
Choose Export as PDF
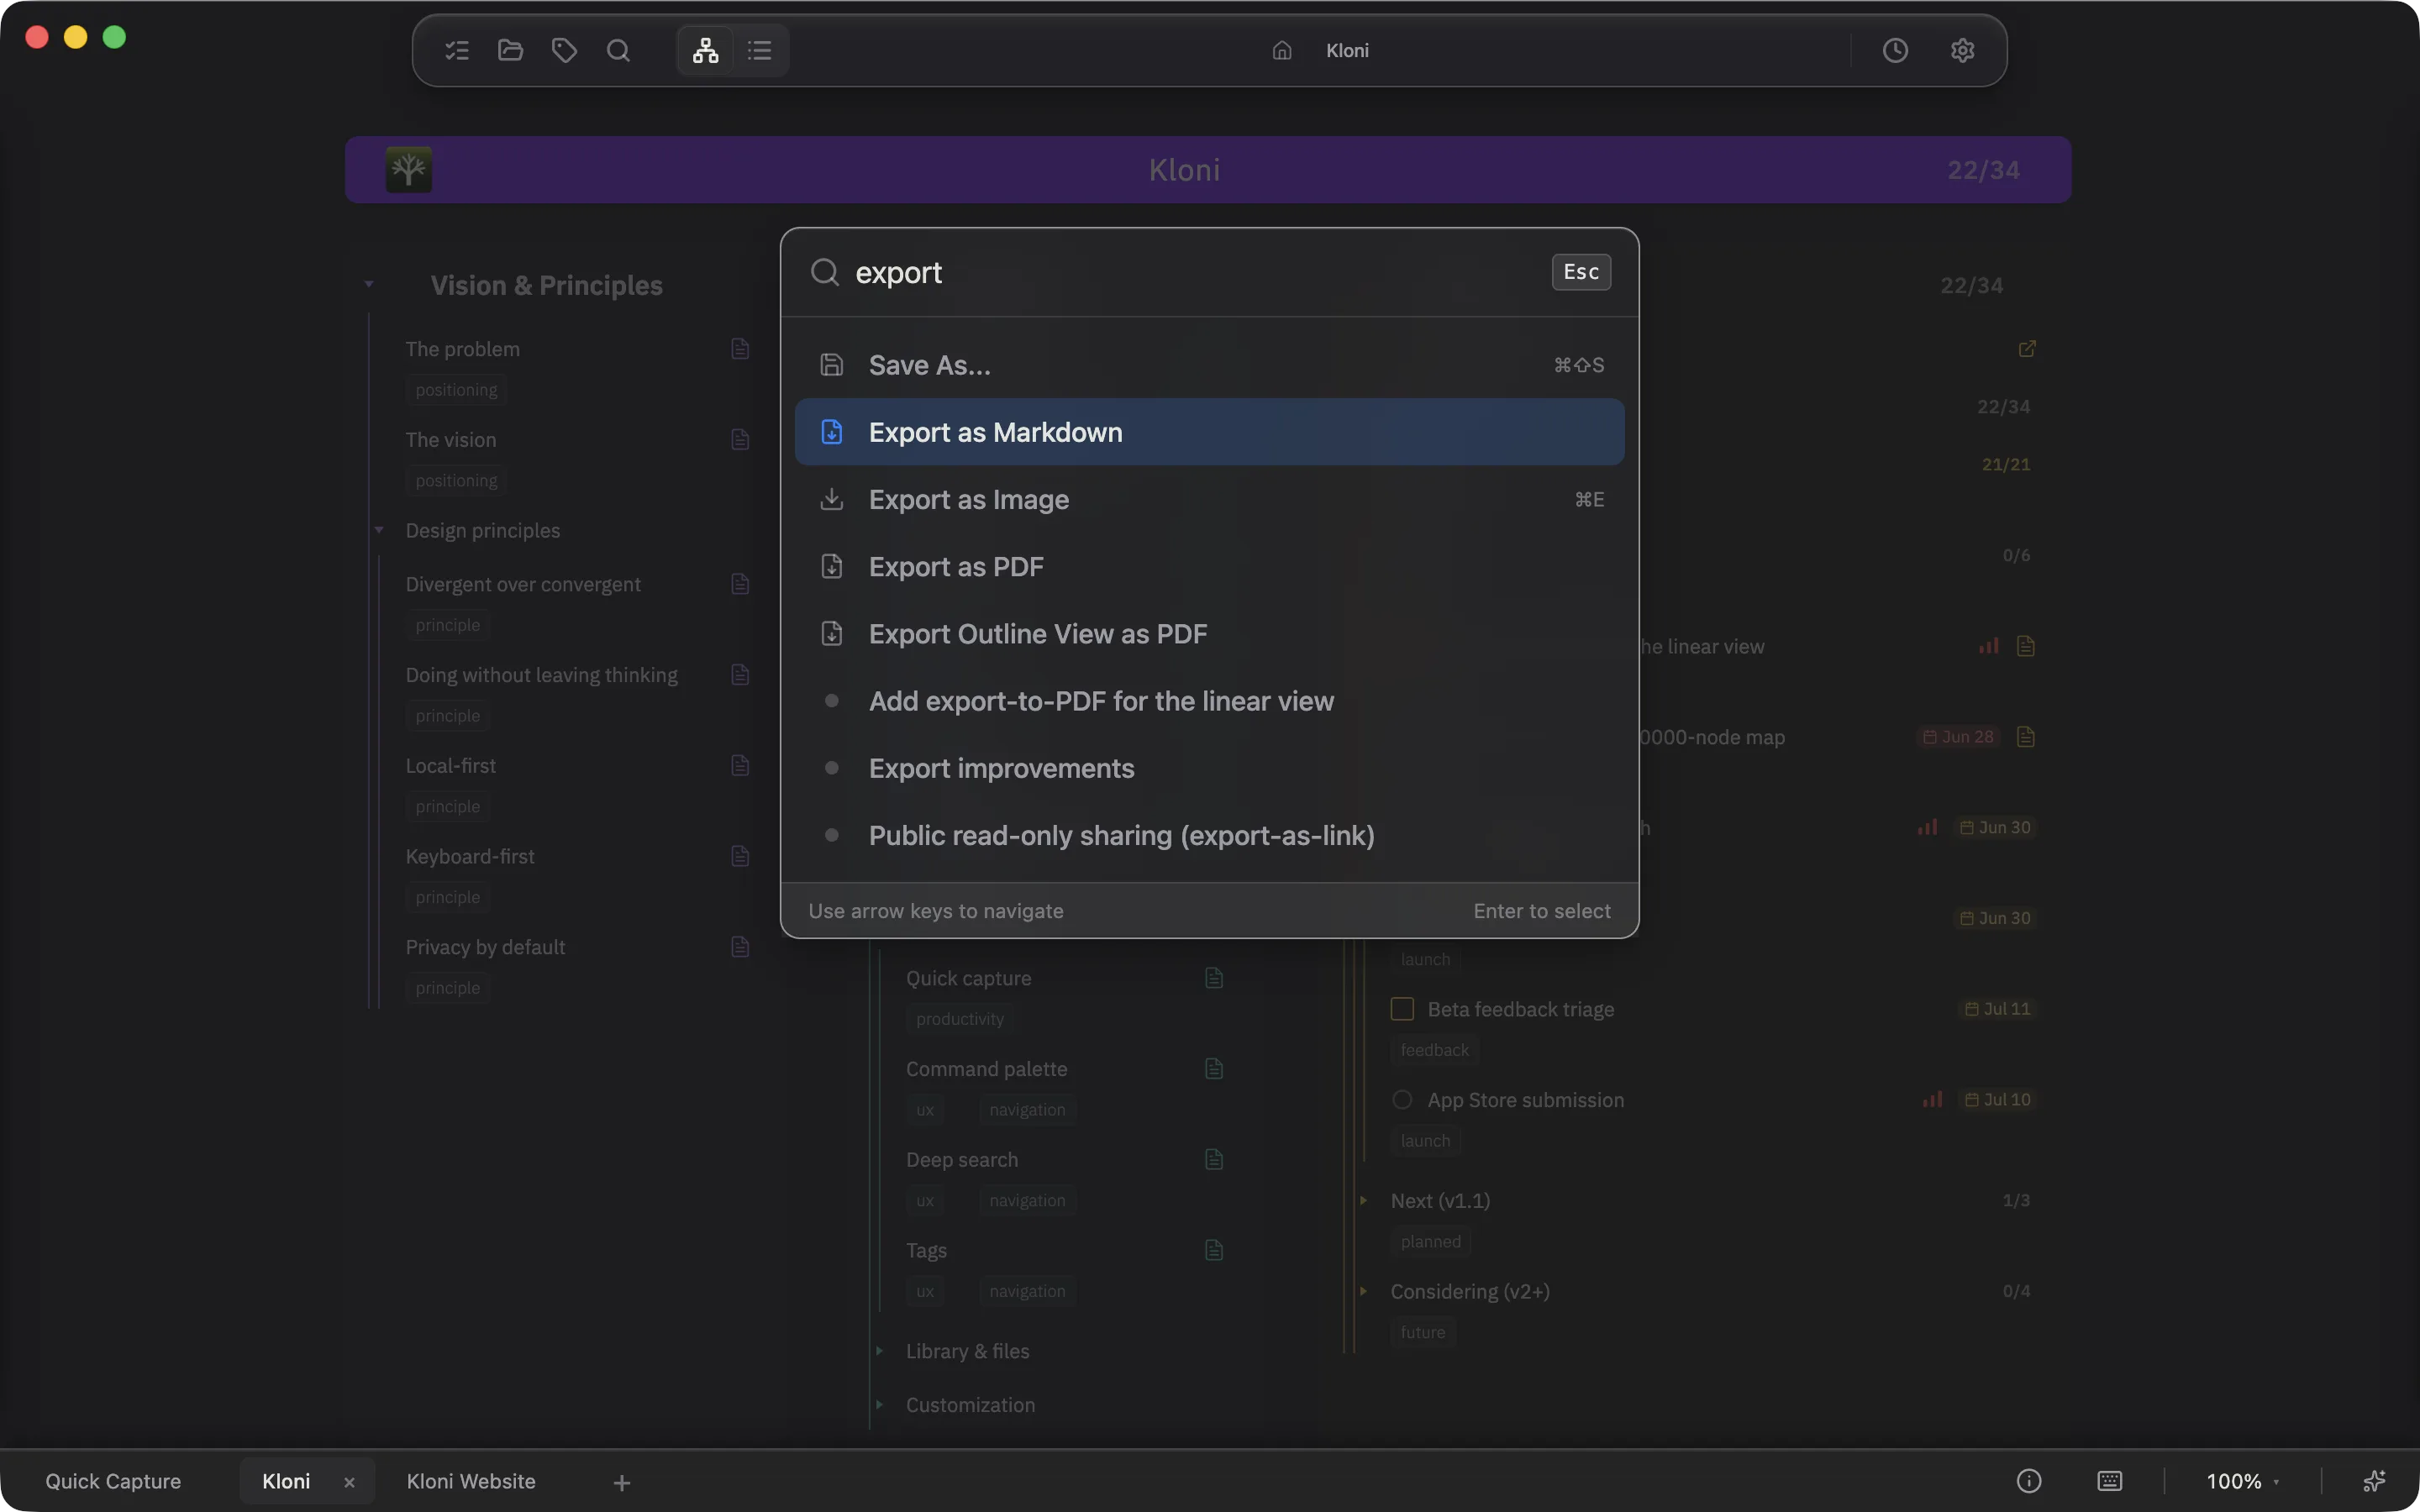point(1210,566)
